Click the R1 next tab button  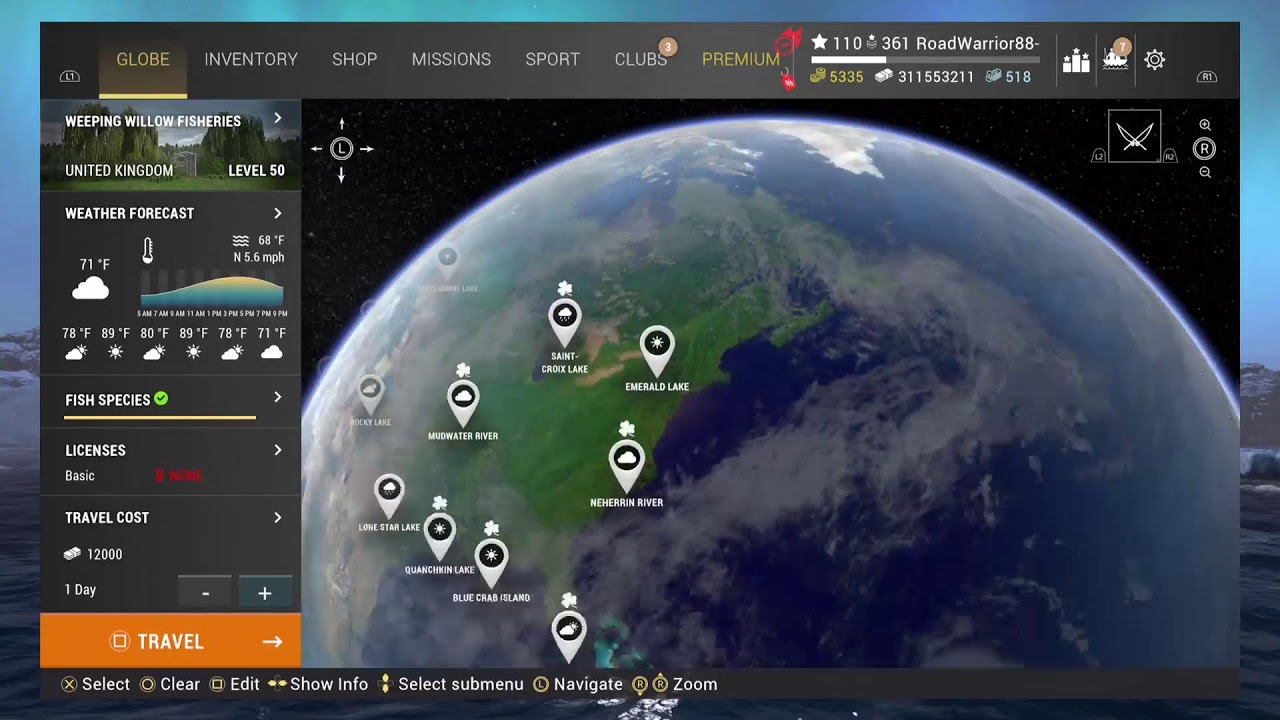pyautogui.click(x=1207, y=77)
